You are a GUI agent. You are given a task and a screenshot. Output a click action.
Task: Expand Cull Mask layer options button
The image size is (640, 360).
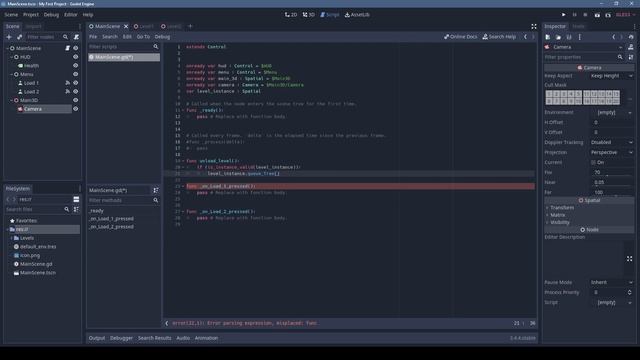[630, 98]
